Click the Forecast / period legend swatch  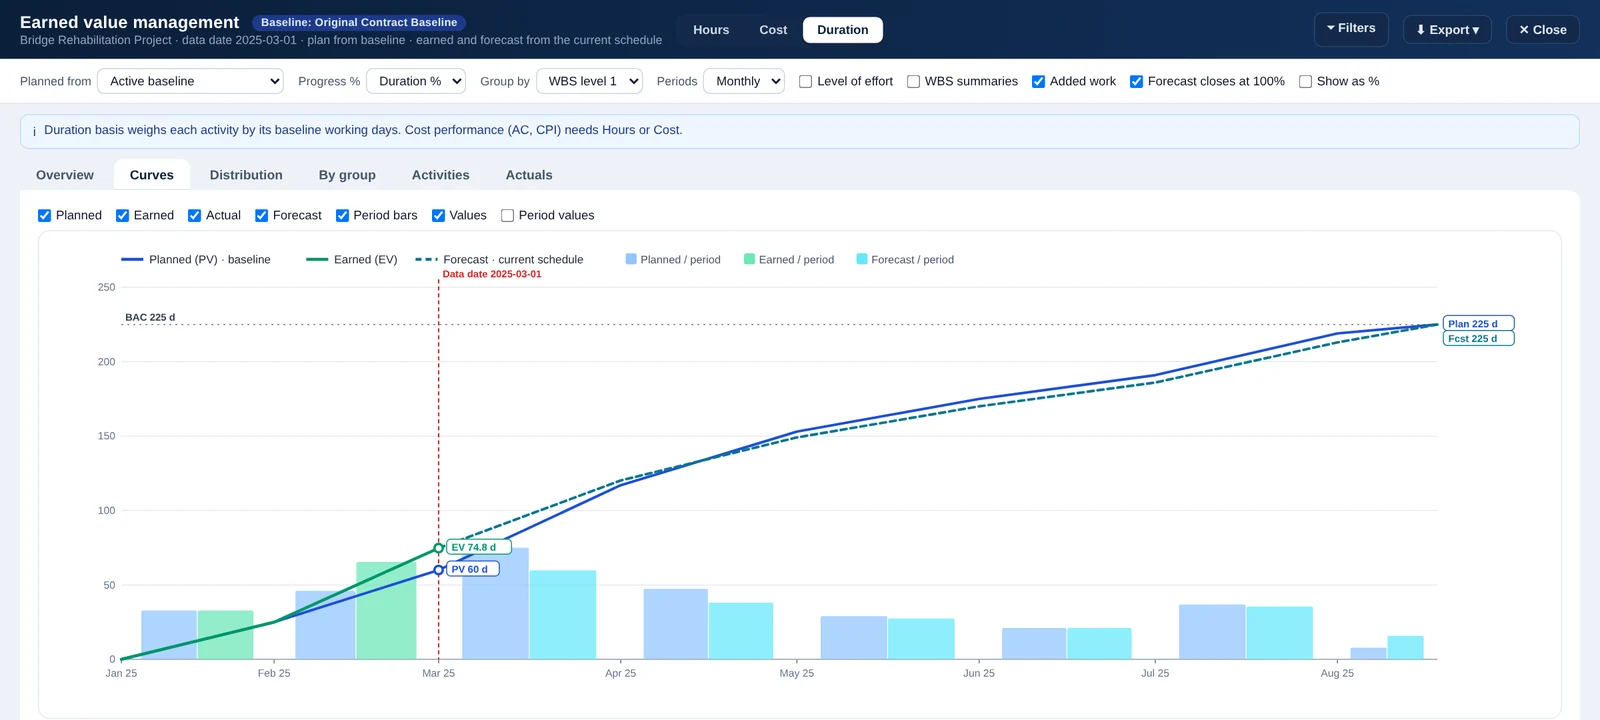[862, 259]
